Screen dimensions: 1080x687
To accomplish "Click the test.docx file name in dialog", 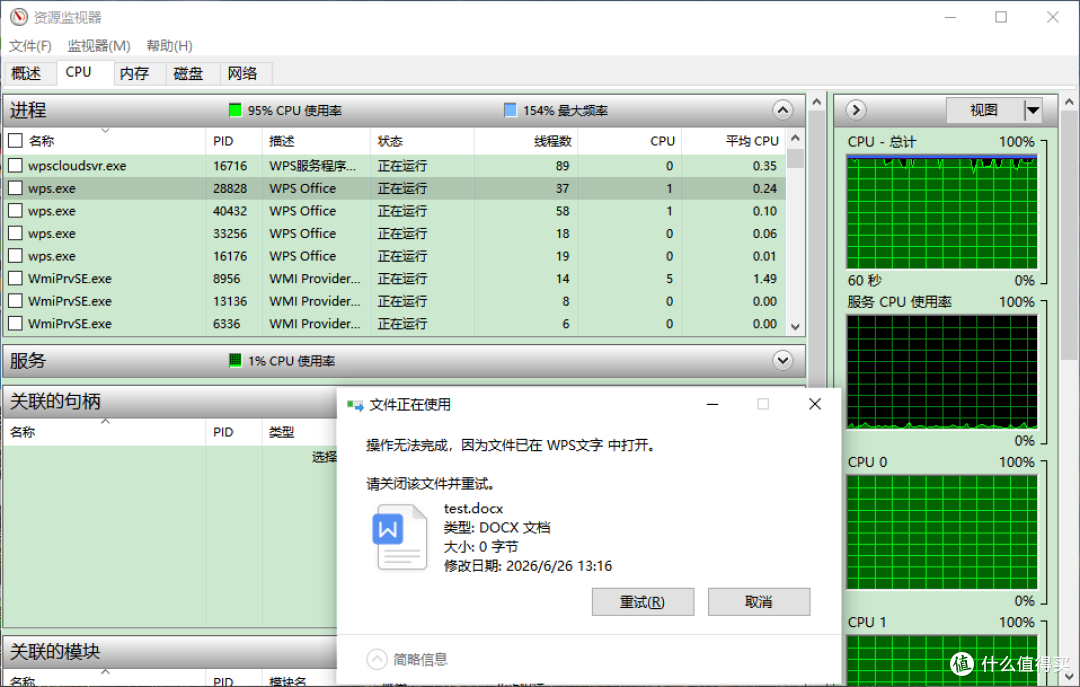I will (x=473, y=509).
